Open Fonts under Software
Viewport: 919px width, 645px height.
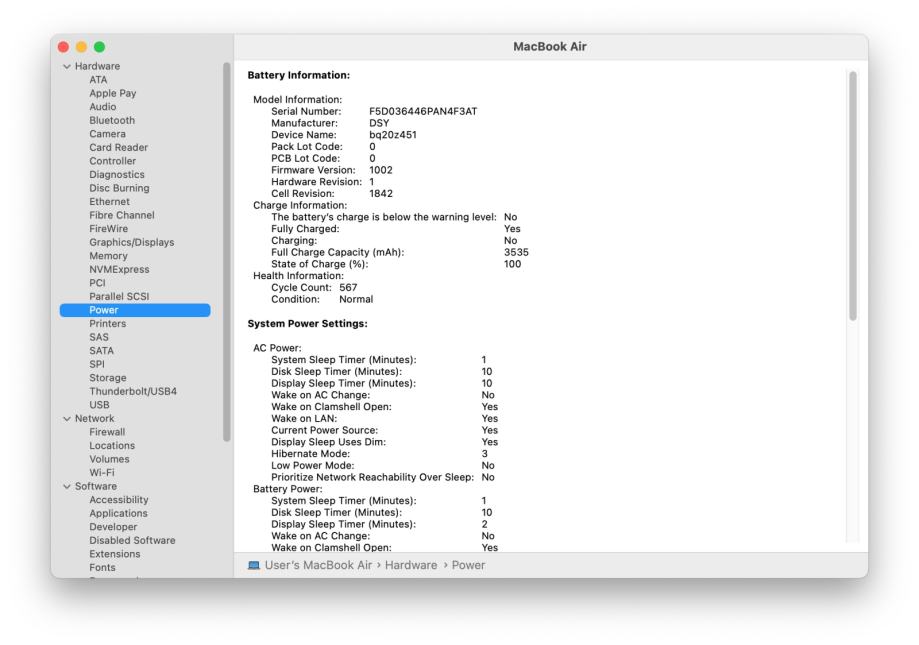click(103, 567)
